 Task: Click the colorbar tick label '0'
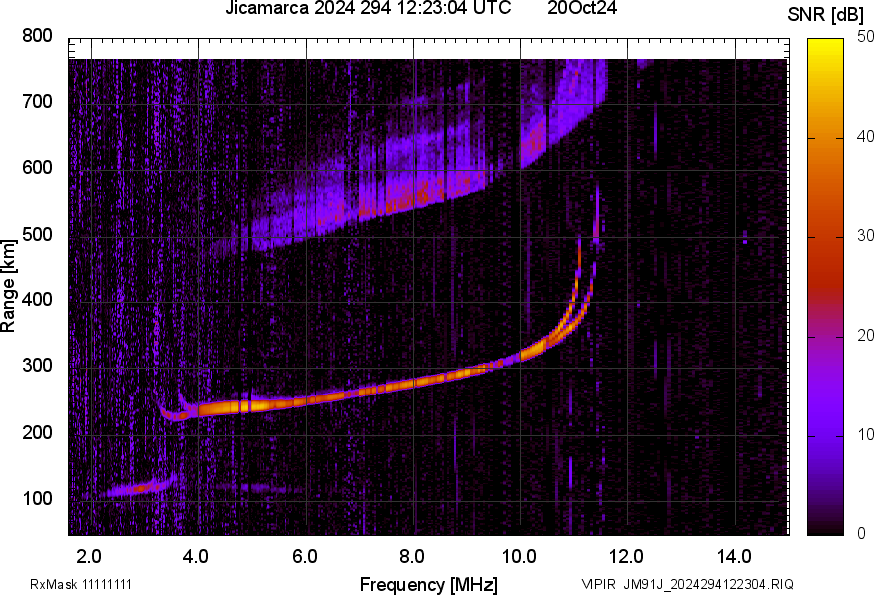click(x=861, y=534)
